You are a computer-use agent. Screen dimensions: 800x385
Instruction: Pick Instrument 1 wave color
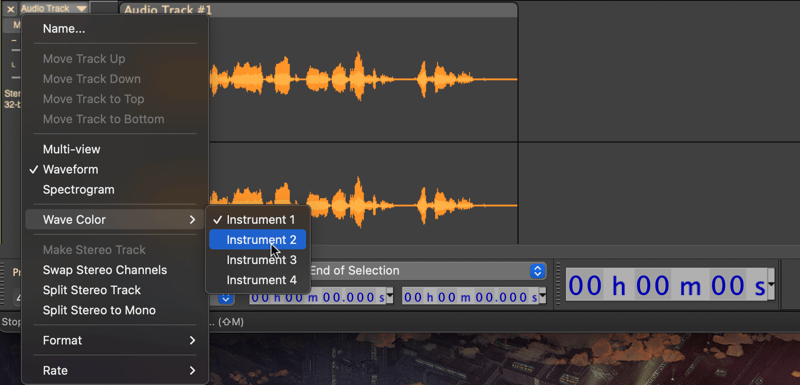258,220
